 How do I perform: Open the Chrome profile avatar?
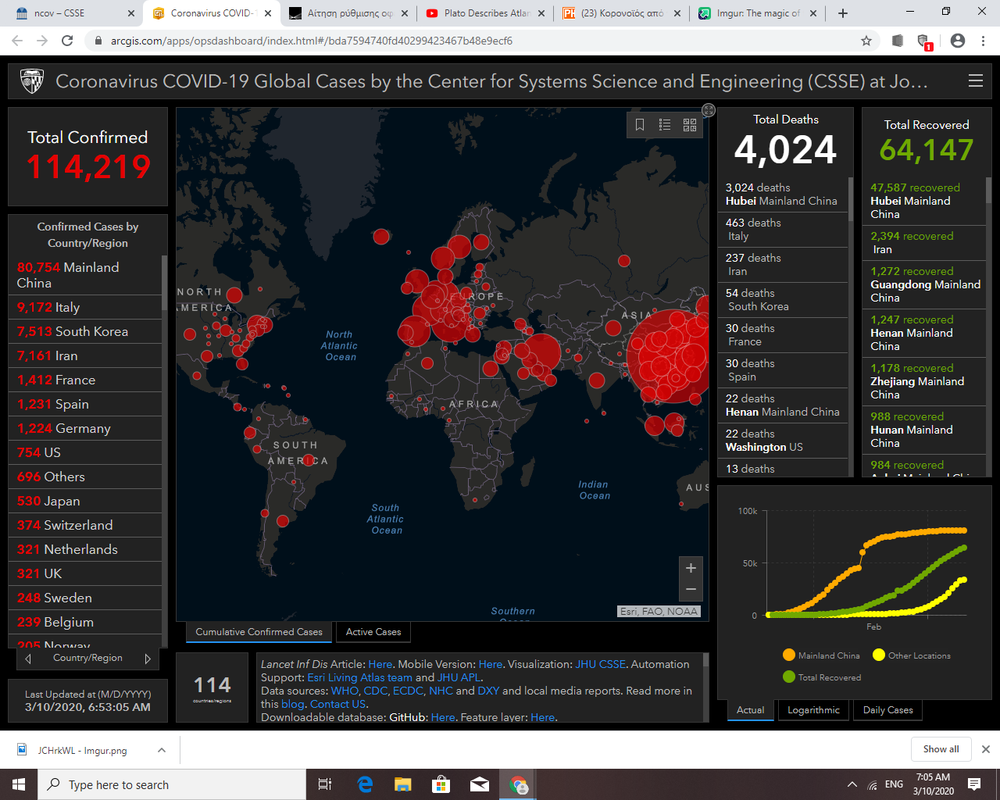(957, 41)
